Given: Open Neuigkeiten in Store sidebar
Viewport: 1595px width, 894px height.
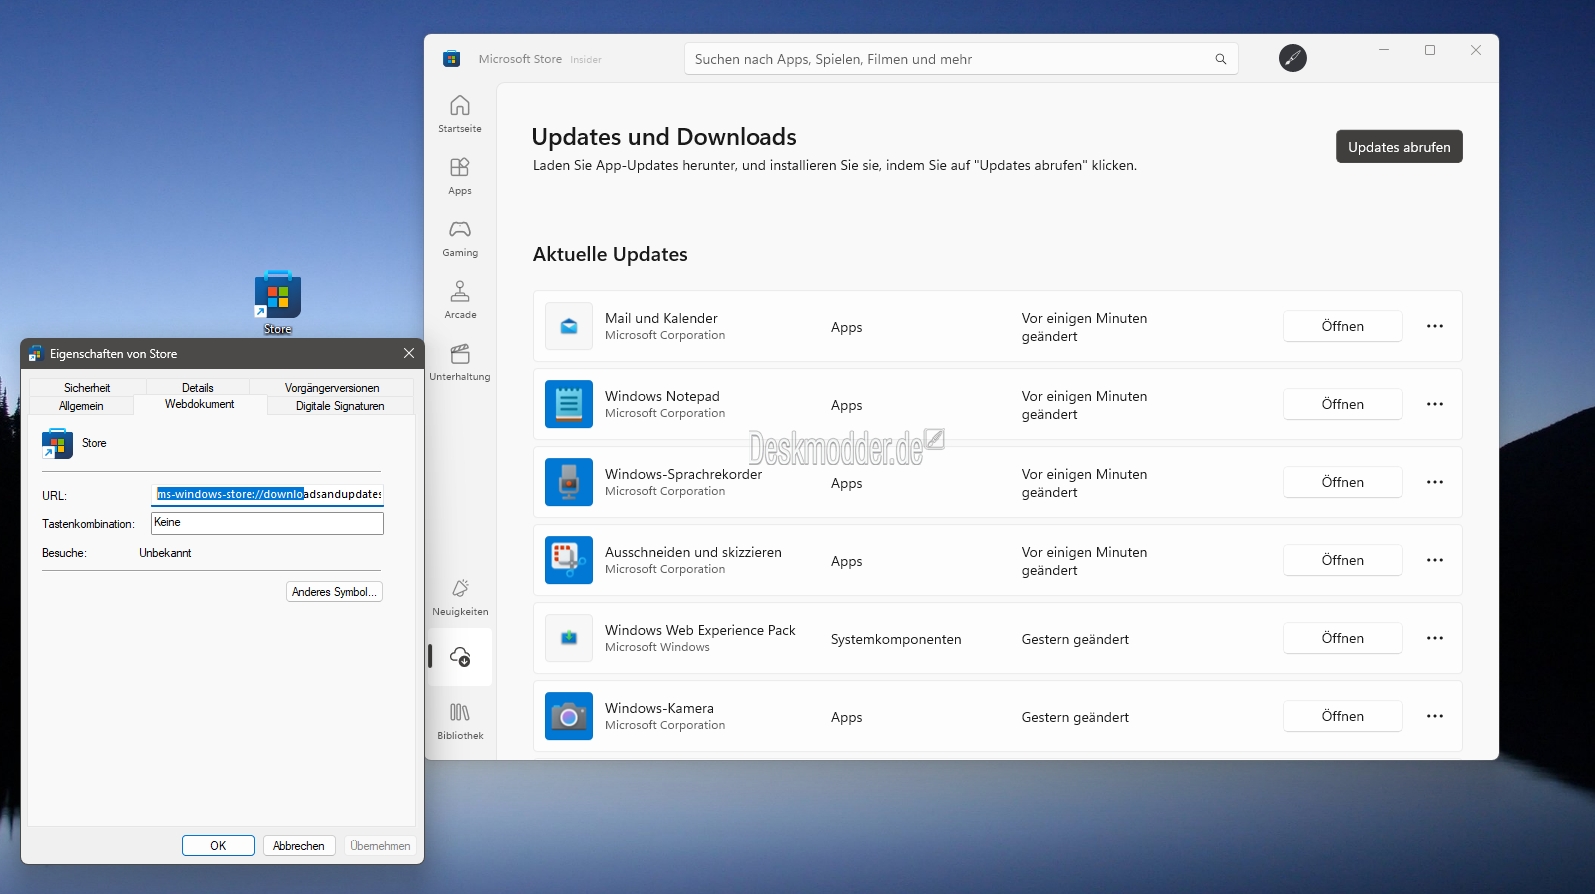Looking at the screenshot, I should pyautogui.click(x=460, y=597).
